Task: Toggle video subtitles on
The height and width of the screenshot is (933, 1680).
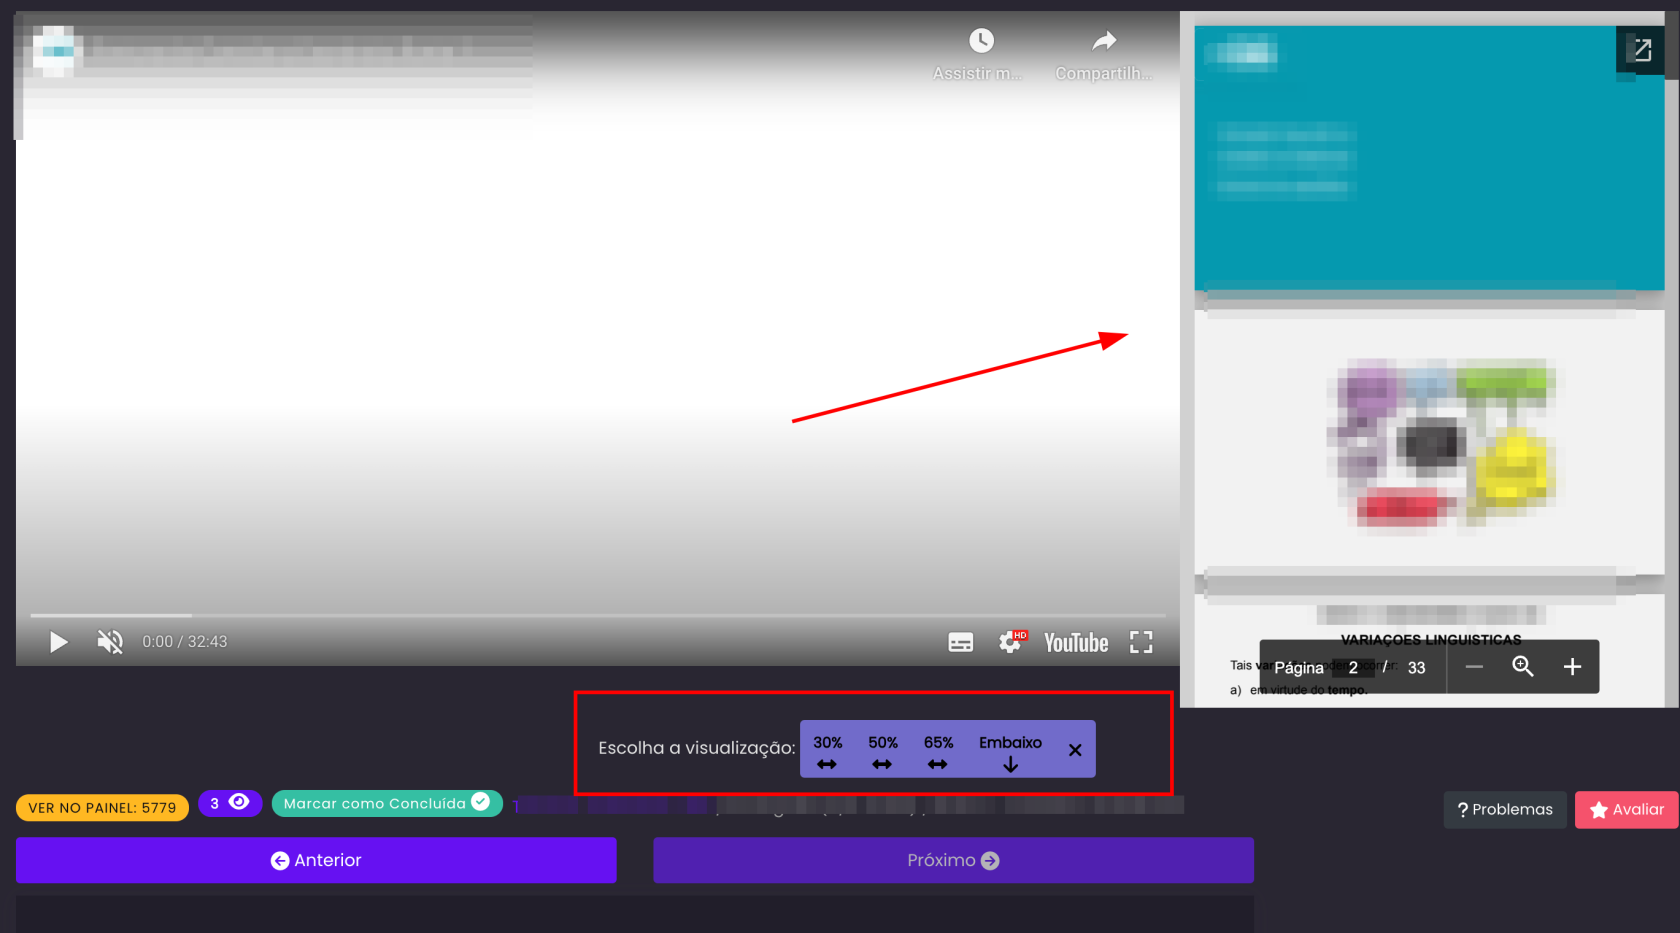Action: [960, 643]
